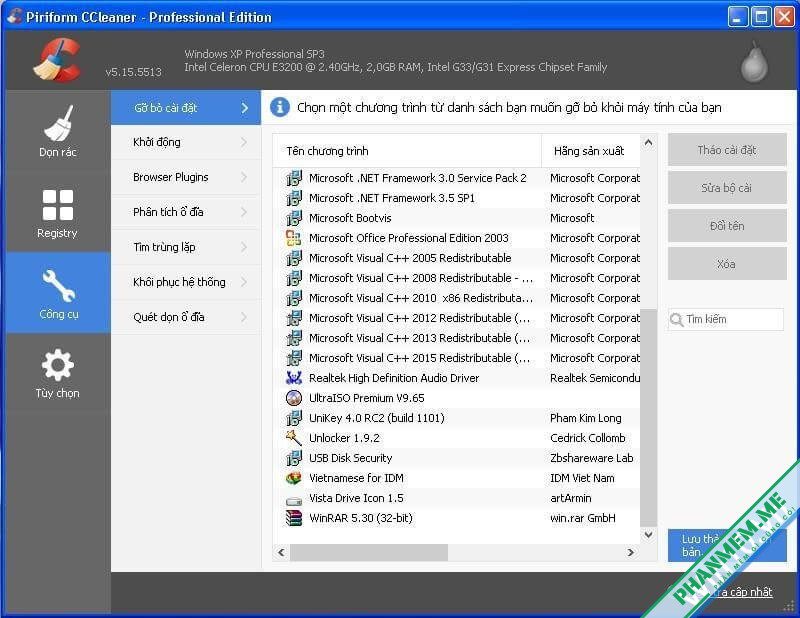Open Tùy chọn gear settings
Image resolution: width=800 pixels, height=618 pixels.
(x=58, y=373)
